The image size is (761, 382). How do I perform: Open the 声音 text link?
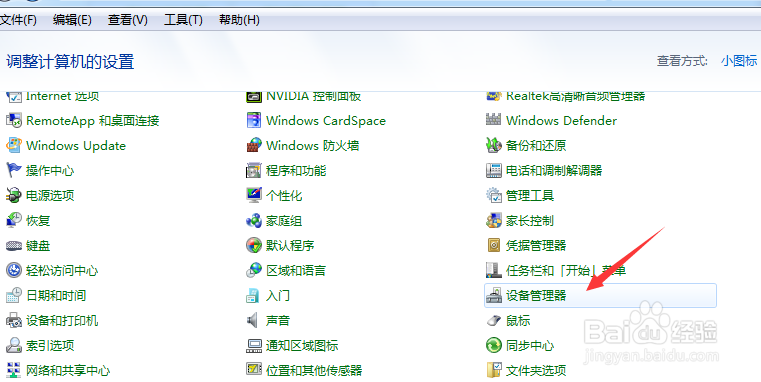coord(278,321)
